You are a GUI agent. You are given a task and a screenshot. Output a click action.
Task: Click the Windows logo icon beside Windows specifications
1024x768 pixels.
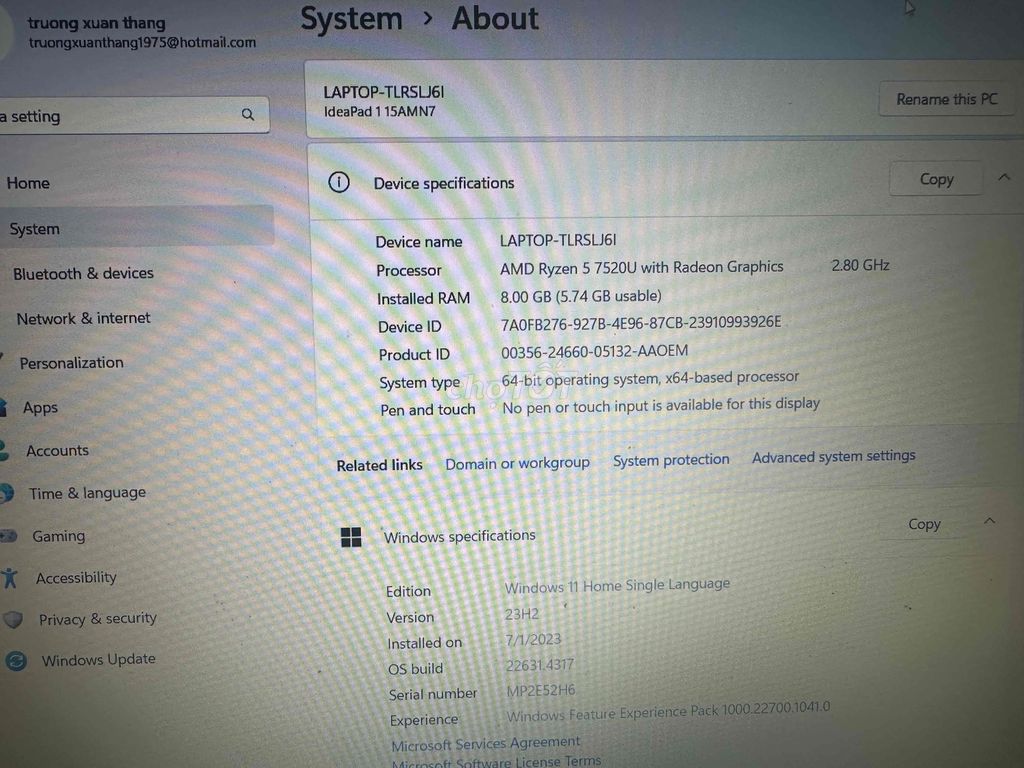351,537
